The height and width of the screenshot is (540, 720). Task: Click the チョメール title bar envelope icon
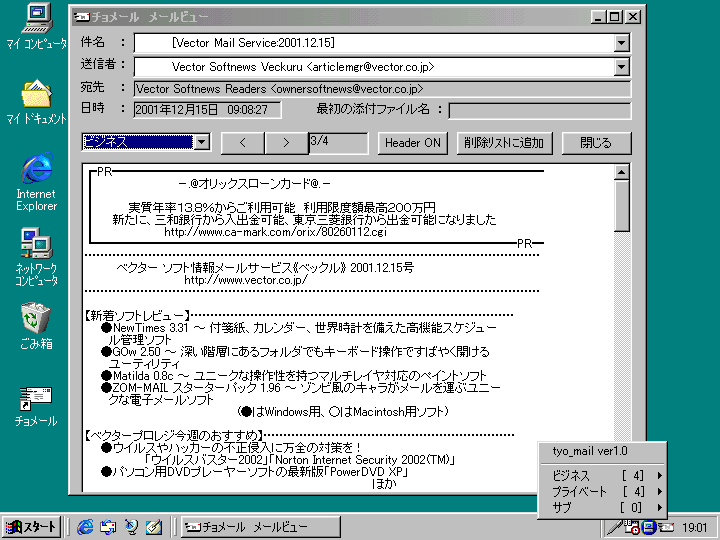[x=81, y=17]
